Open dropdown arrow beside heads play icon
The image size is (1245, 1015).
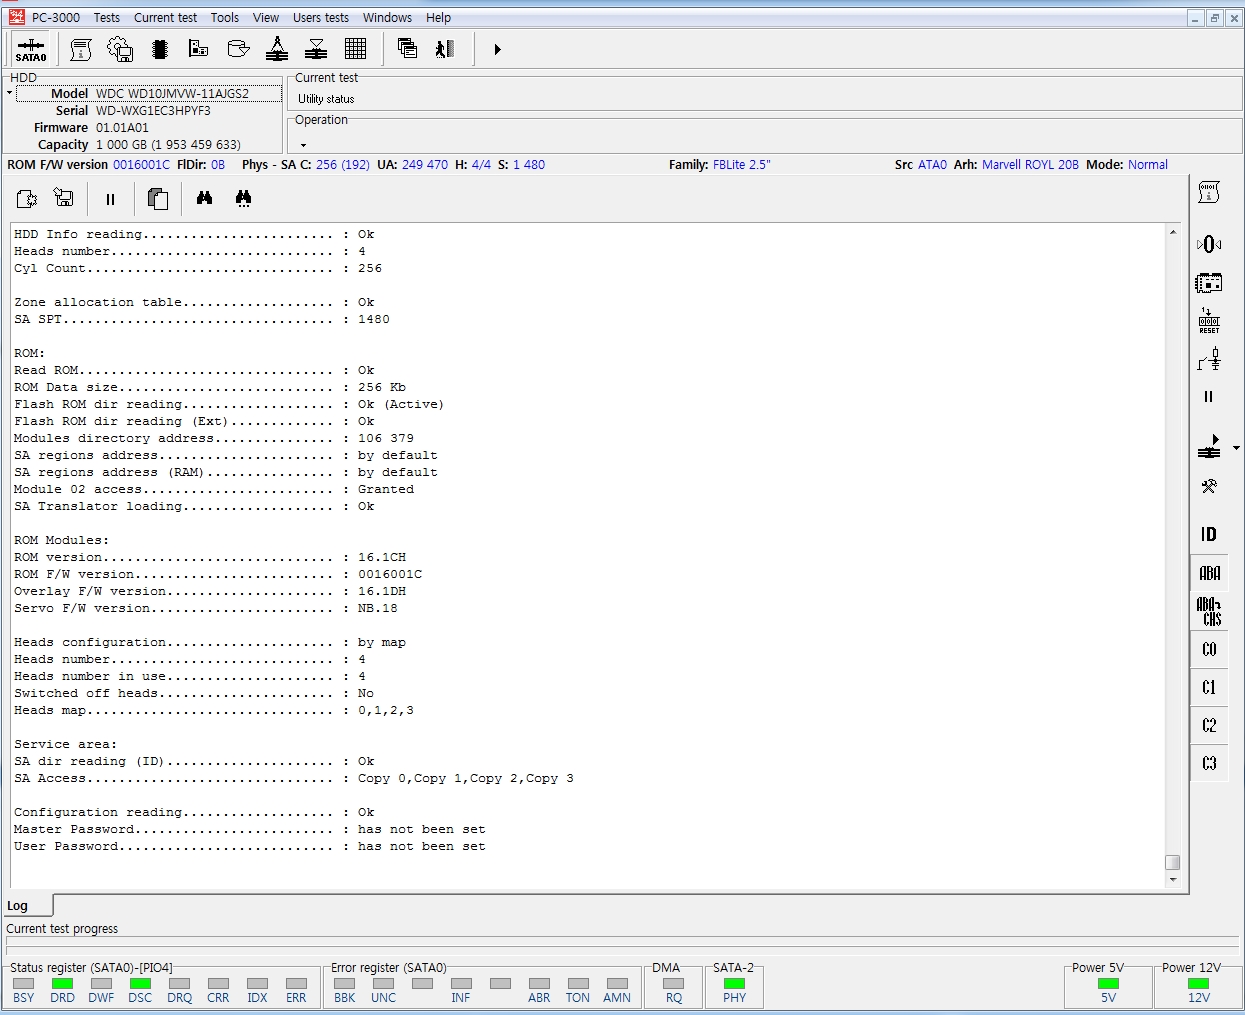point(1236,448)
